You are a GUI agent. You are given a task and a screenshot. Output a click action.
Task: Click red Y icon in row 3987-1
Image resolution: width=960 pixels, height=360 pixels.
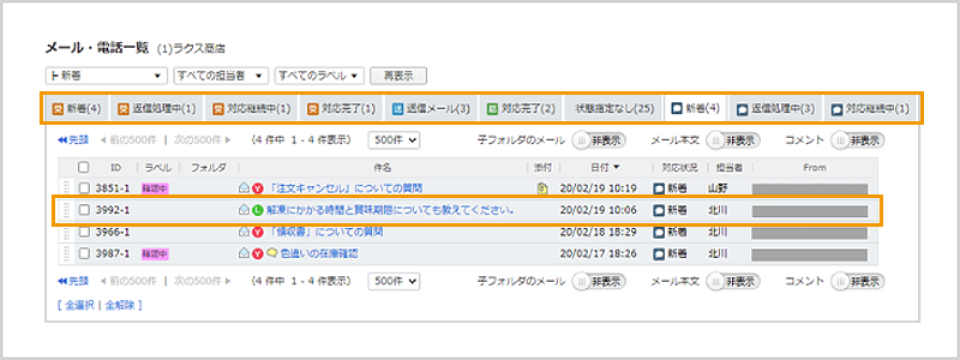pos(257,253)
